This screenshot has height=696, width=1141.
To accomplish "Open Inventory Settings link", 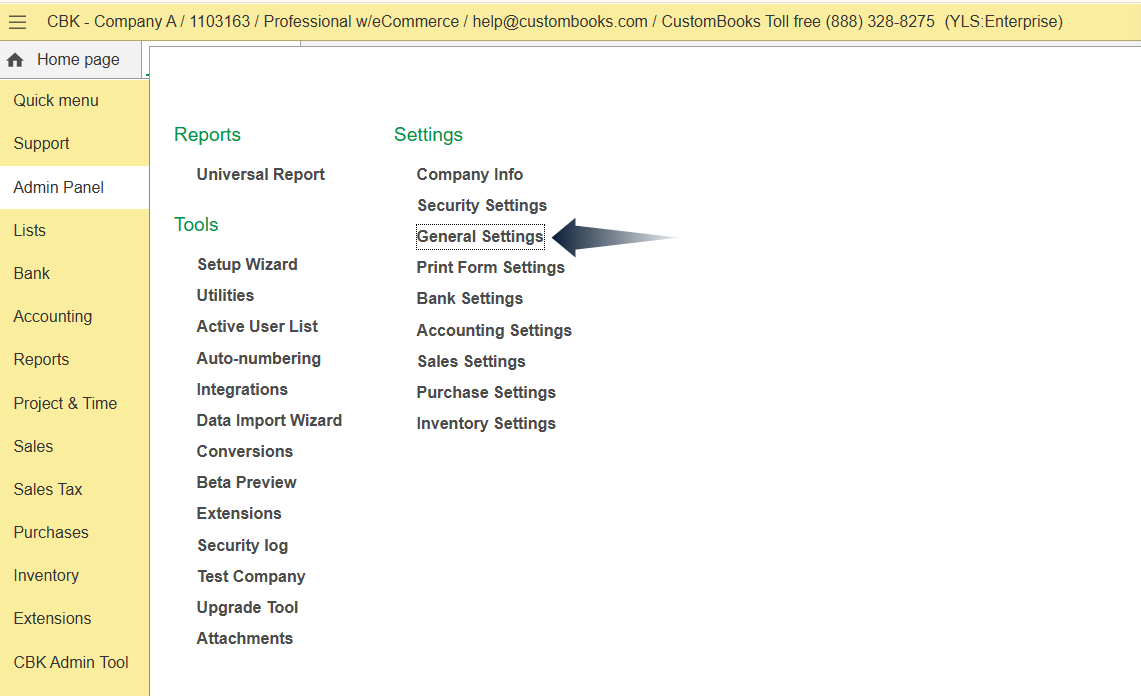I will click(486, 423).
